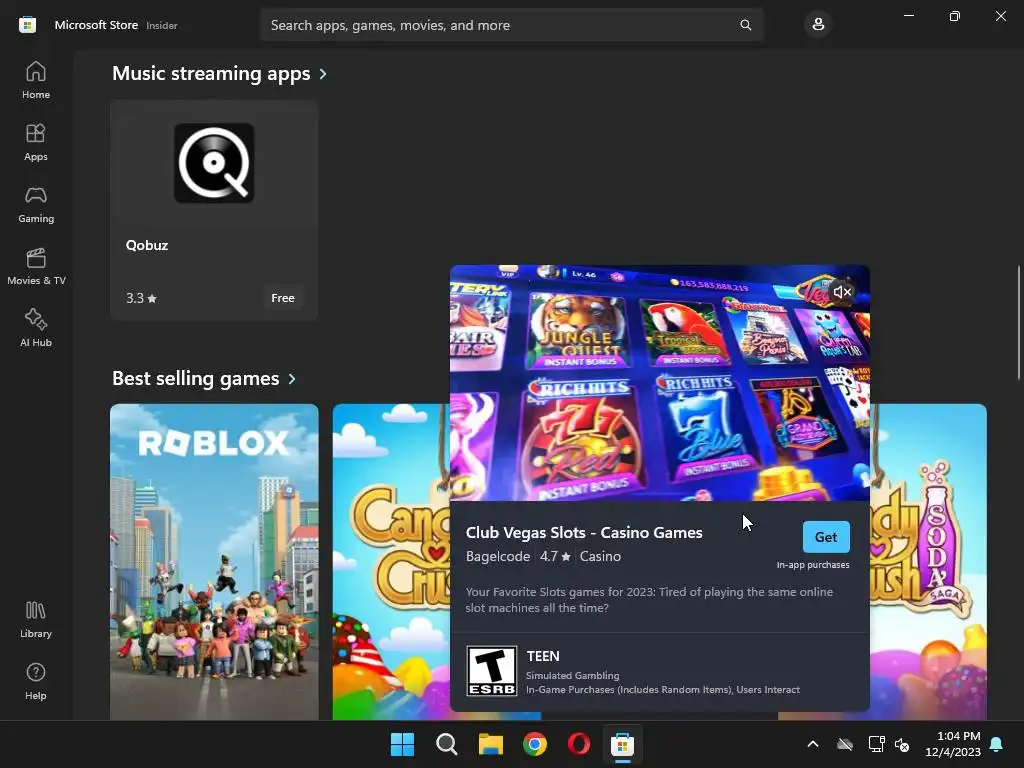Screen dimensions: 1024x768
Task: Open the Library in sidebar
Action: (x=36, y=619)
